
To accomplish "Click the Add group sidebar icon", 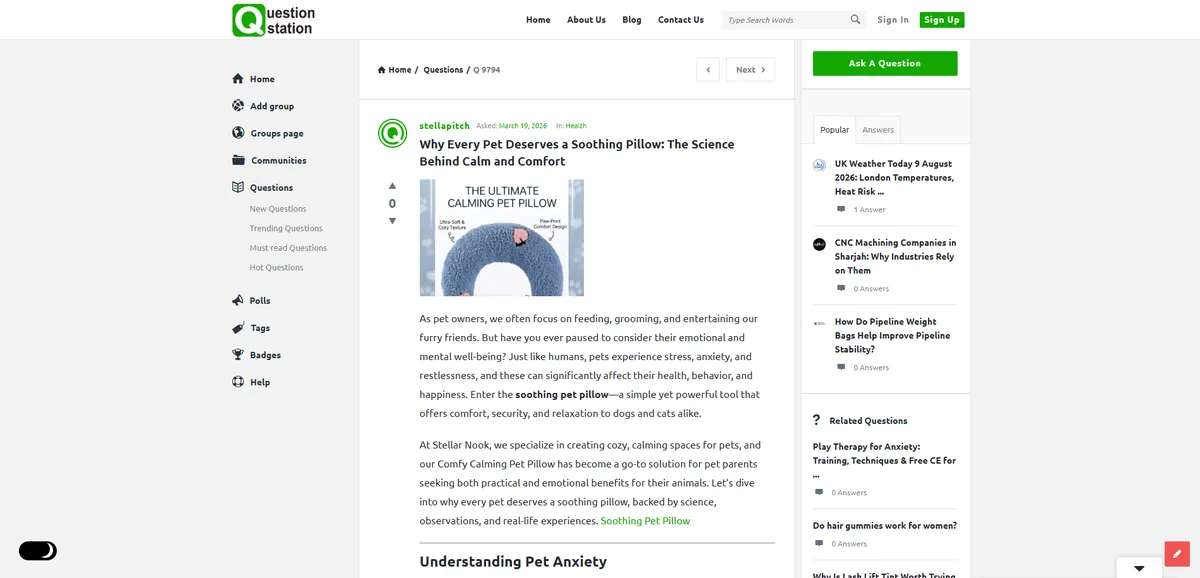I will pyautogui.click(x=238, y=106).
